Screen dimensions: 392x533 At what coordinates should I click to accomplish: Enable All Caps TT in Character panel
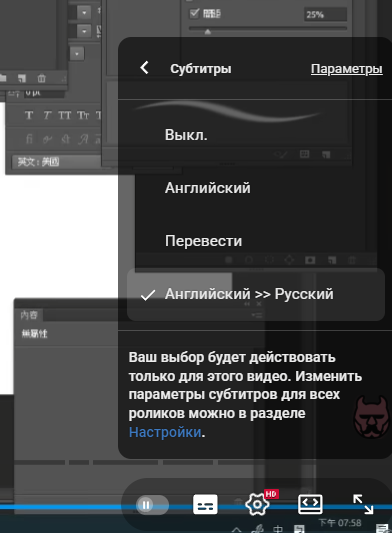pos(65,116)
